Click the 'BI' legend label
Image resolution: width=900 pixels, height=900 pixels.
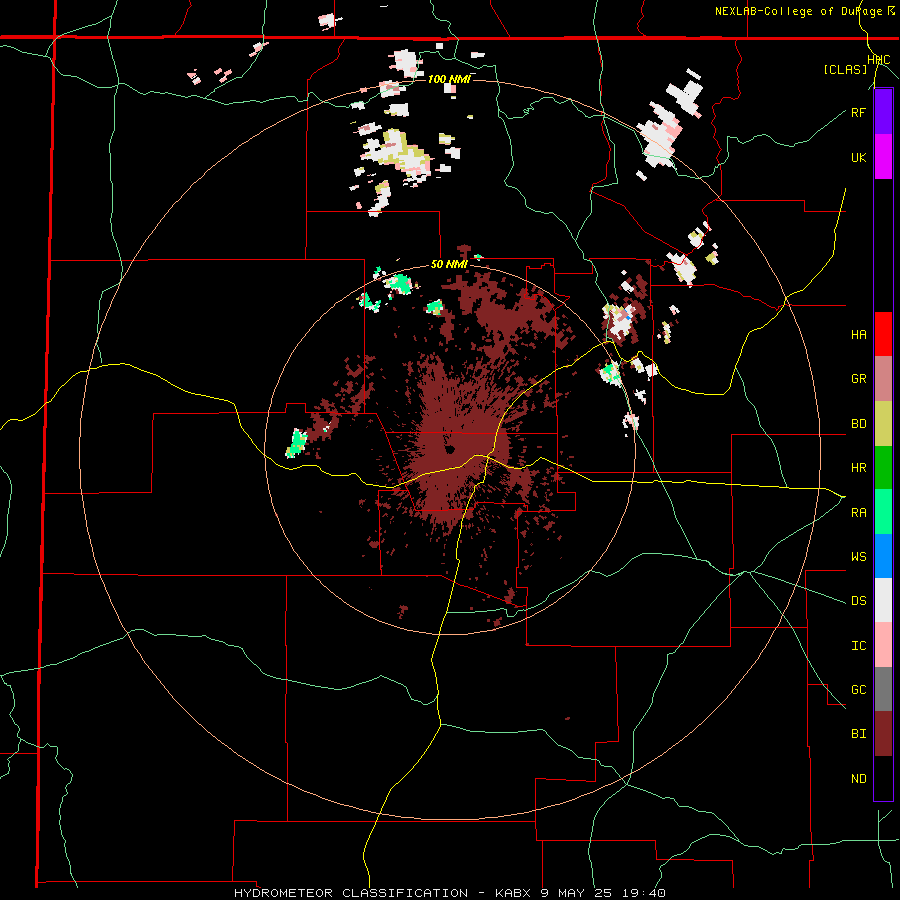point(858,734)
